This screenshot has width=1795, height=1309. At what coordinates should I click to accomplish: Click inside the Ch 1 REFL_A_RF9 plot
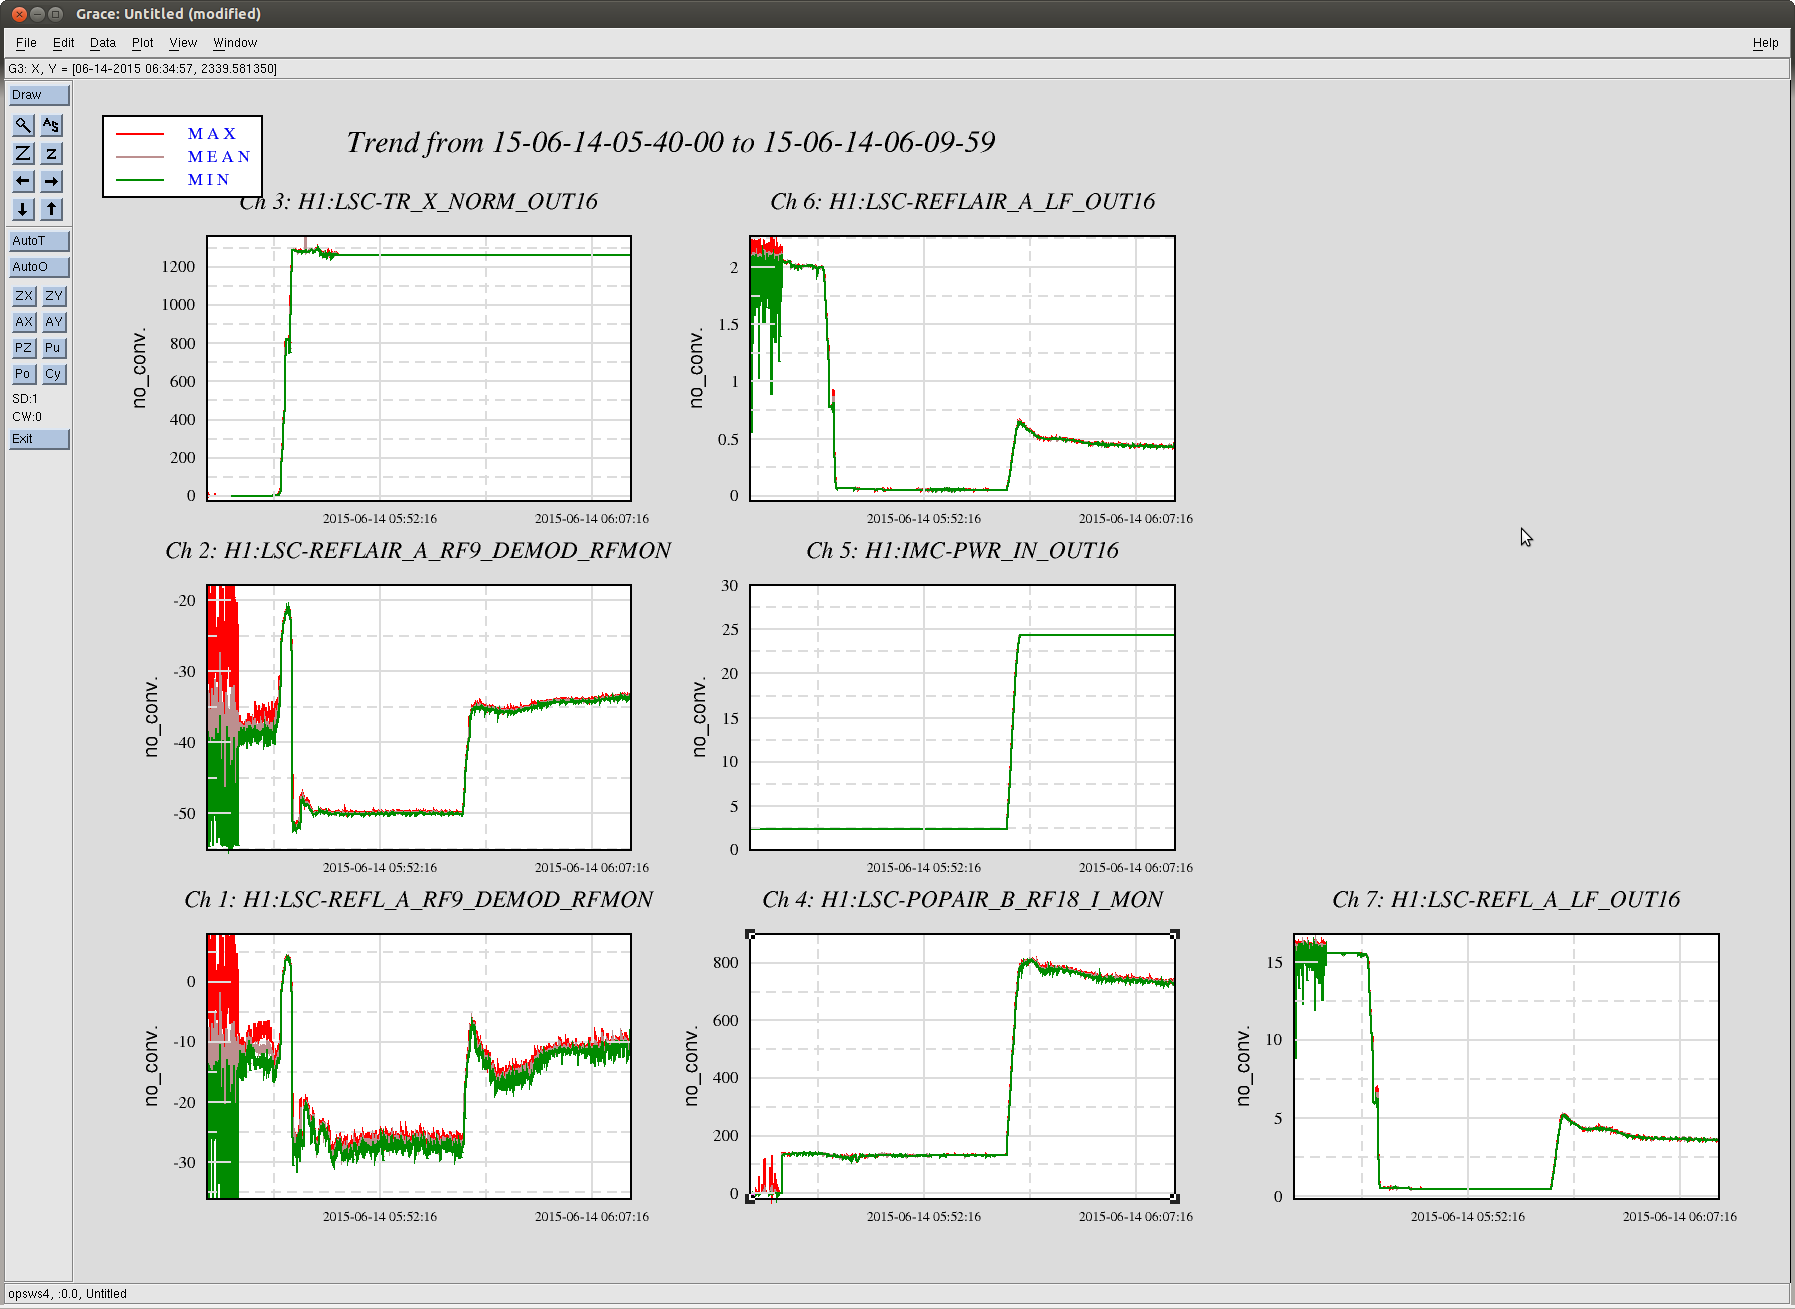click(x=419, y=1066)
